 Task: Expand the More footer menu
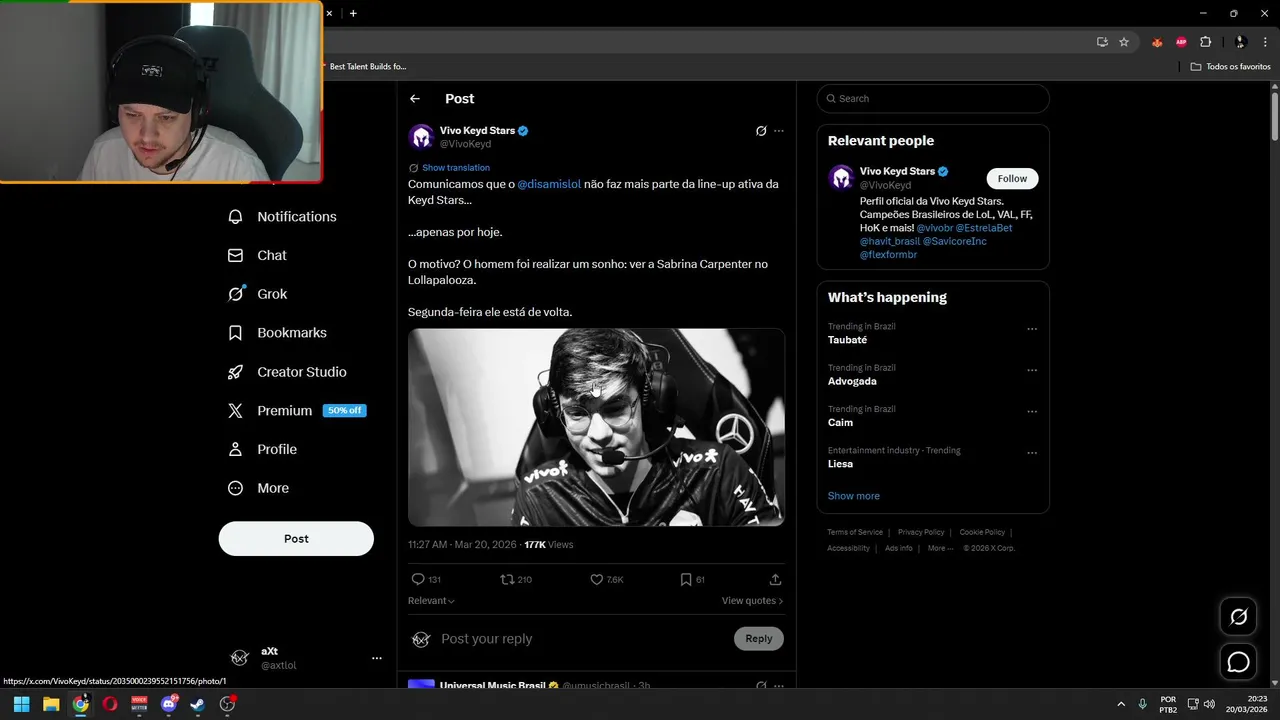coord(940,548)
